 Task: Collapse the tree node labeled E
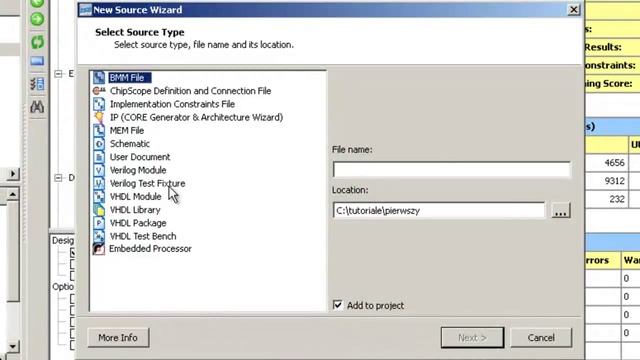pyautogui.click(x=58, y=73)
